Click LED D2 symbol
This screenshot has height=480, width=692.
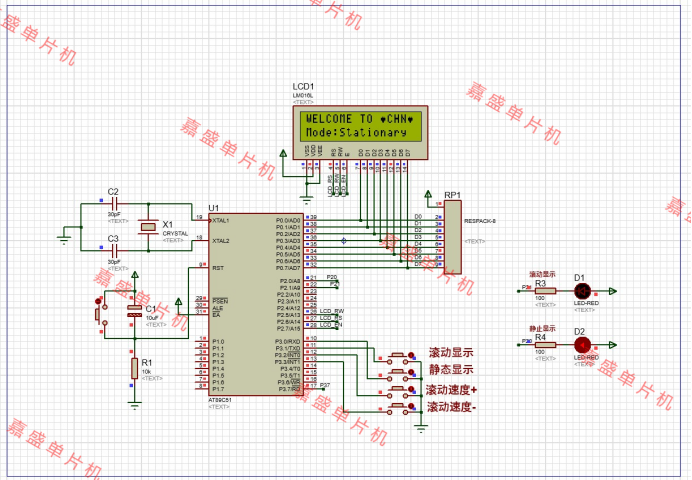pyautogui.click(x=583, y=345)
